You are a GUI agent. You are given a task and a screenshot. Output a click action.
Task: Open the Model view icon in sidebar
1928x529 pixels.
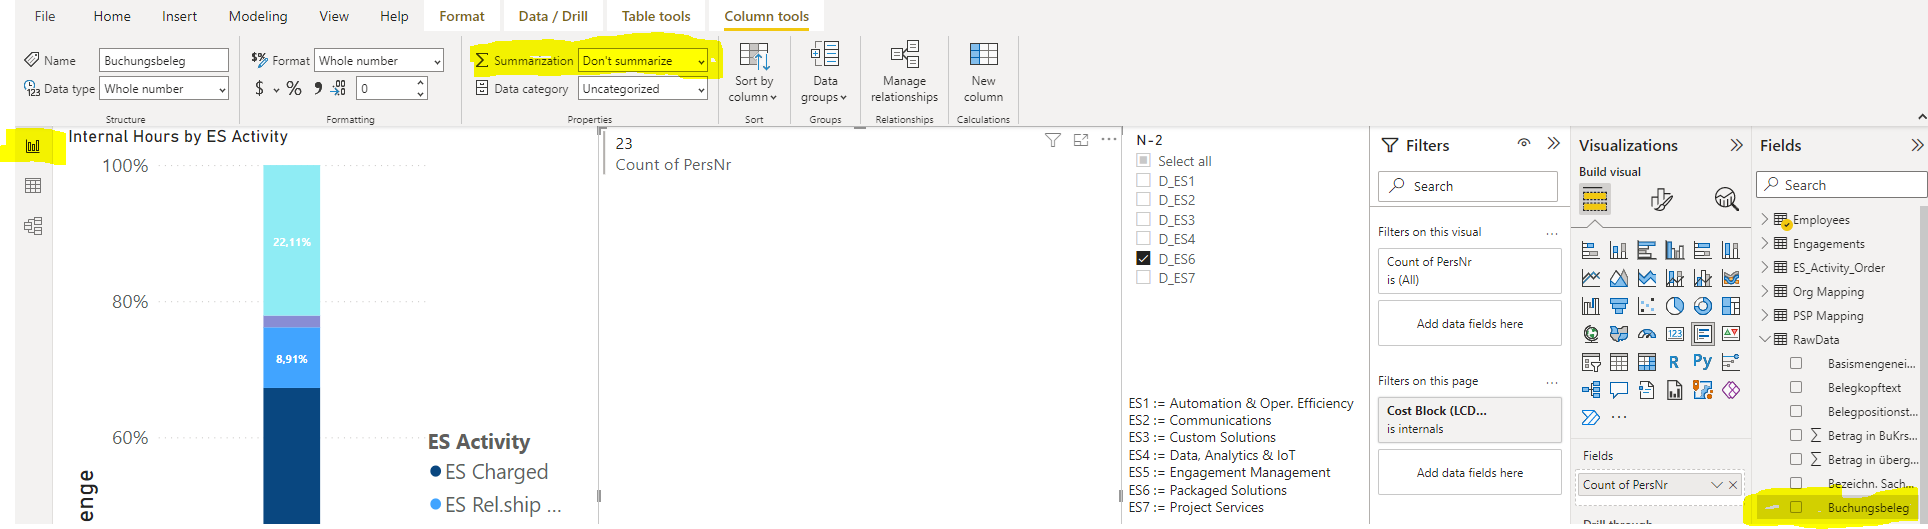33,226
